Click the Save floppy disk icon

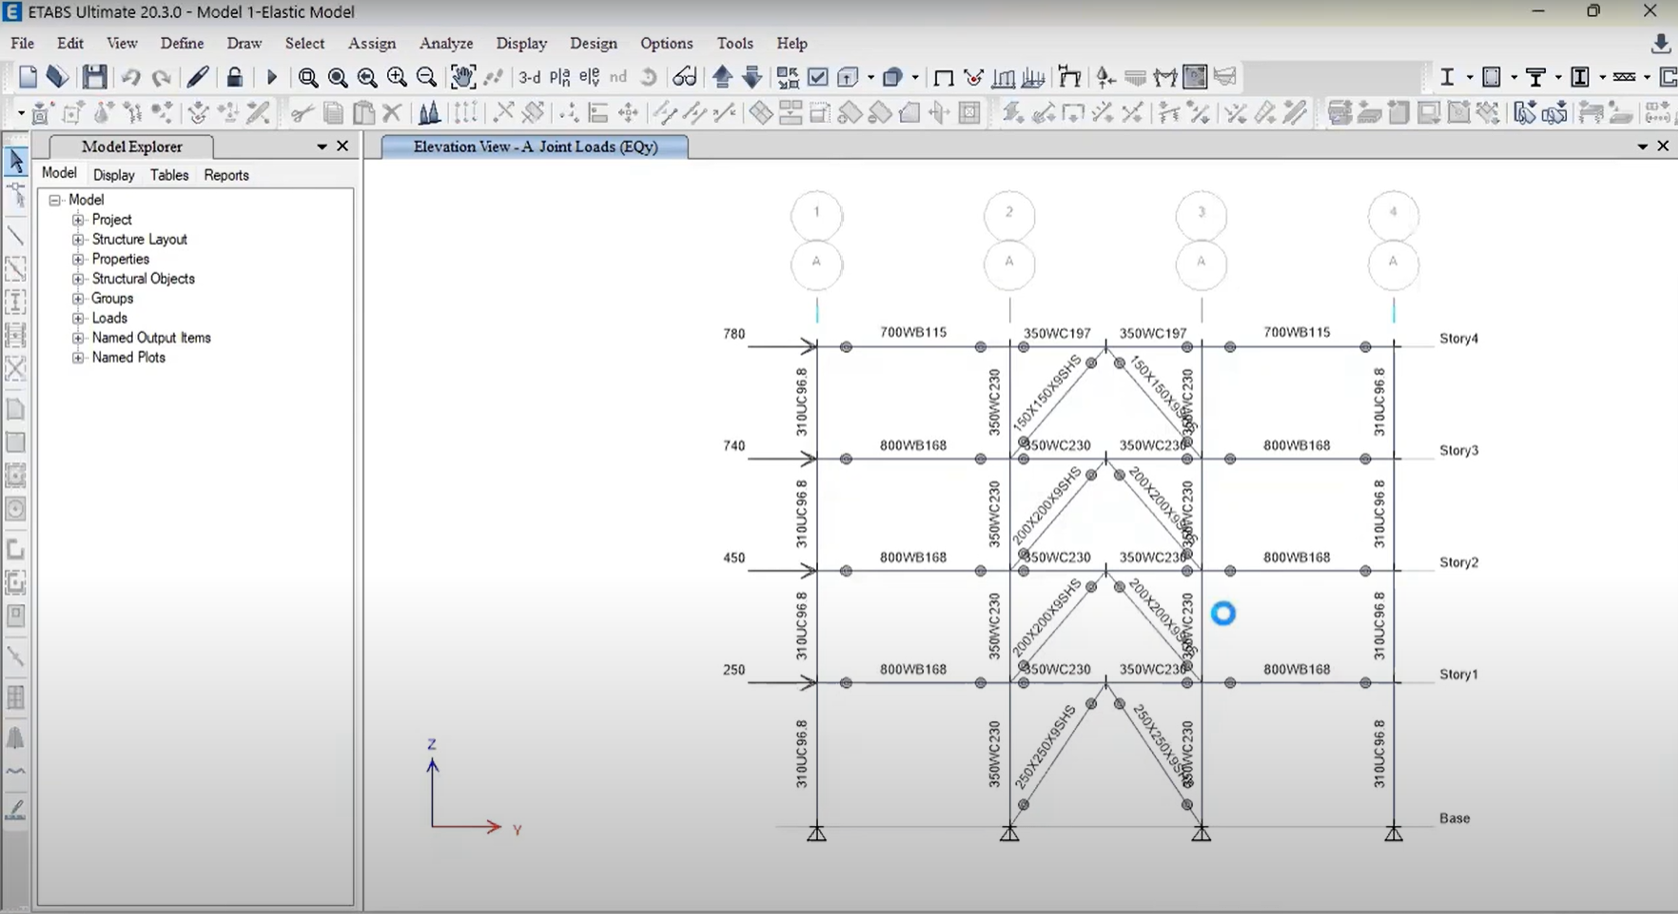click(x=94, y=77)
